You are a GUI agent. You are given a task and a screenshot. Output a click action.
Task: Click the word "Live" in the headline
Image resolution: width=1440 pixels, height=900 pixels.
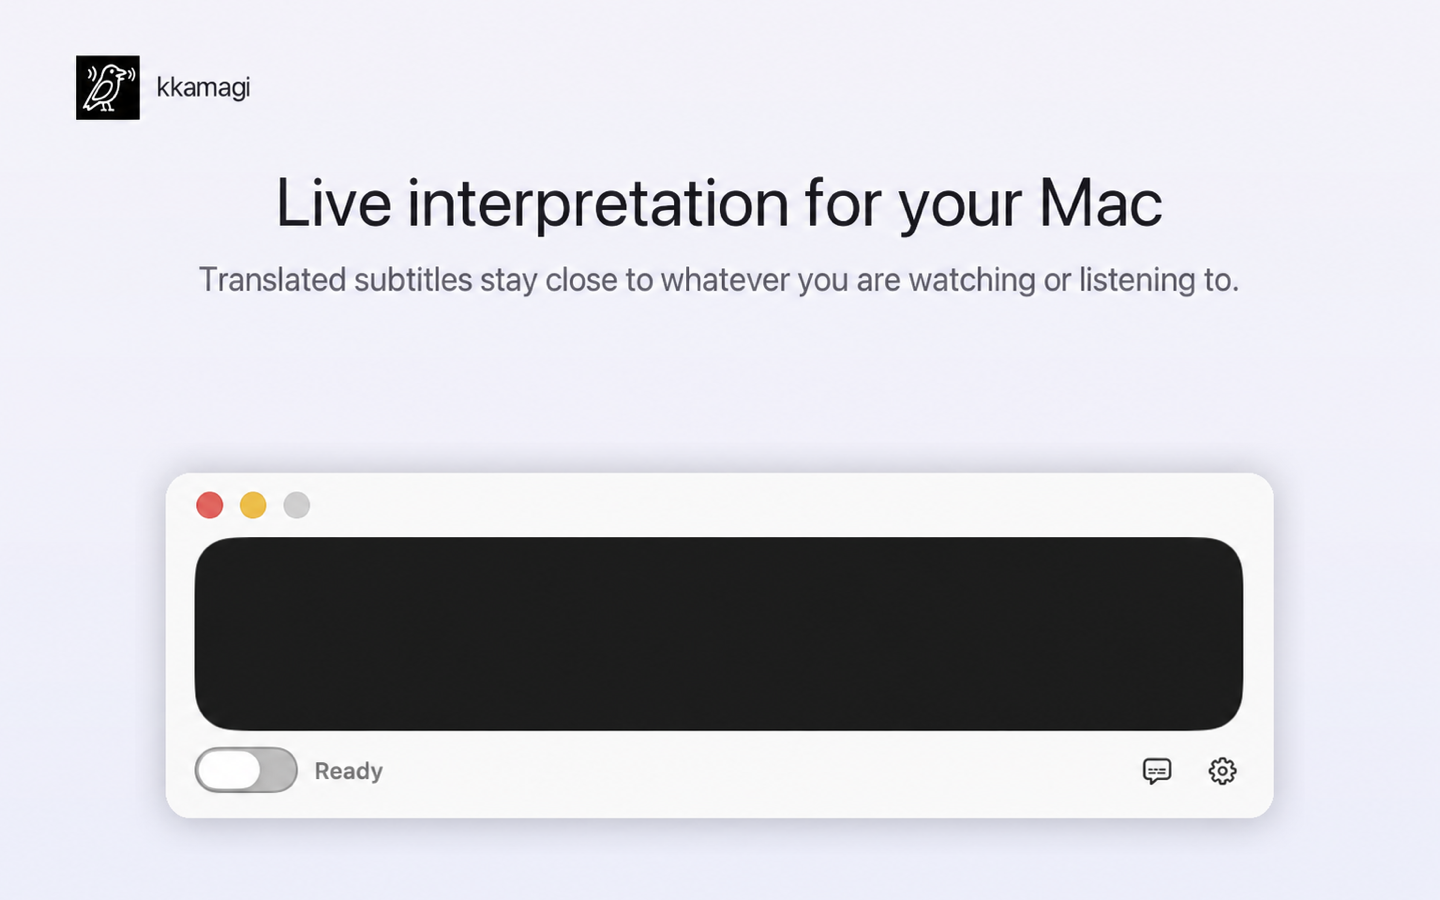coord(334,203)
